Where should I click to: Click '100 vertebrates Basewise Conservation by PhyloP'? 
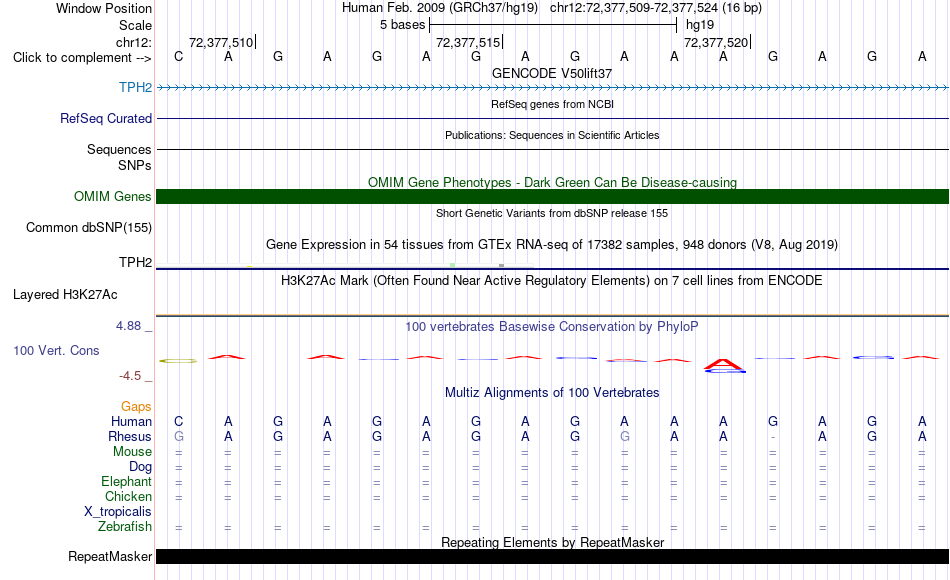tap(551, 327)
